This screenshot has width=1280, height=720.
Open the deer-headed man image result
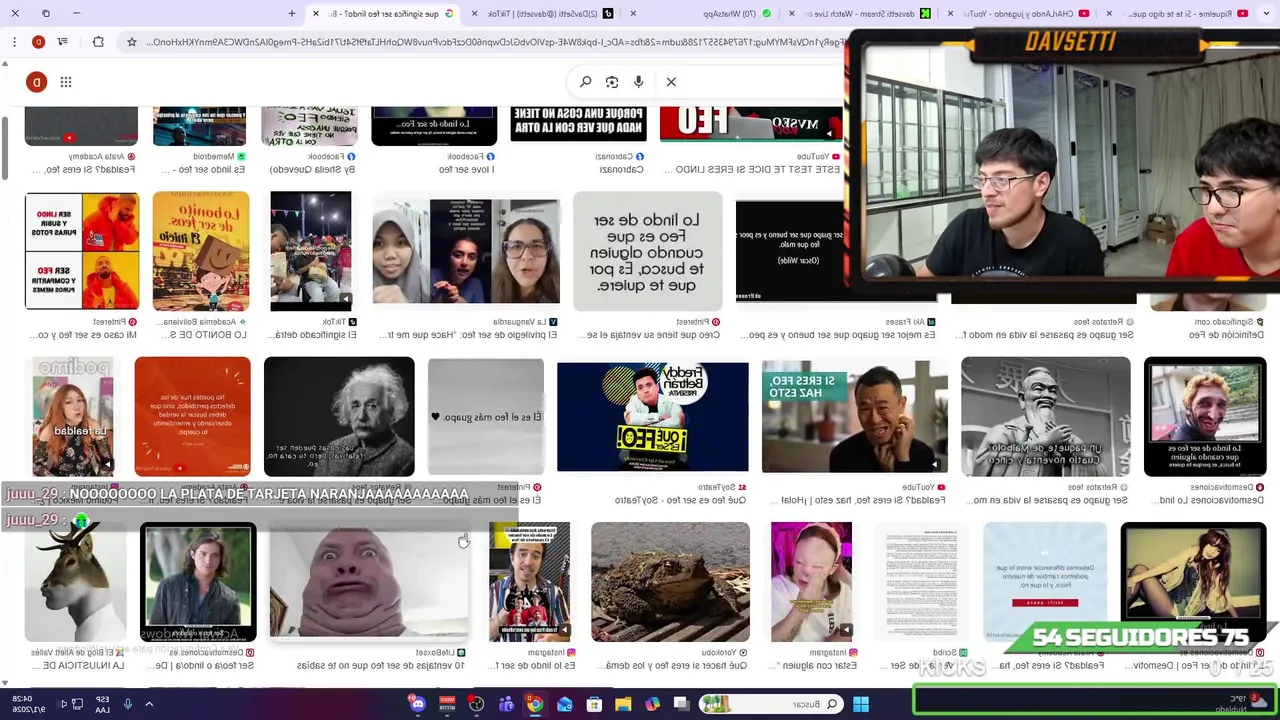coord(76,581)
